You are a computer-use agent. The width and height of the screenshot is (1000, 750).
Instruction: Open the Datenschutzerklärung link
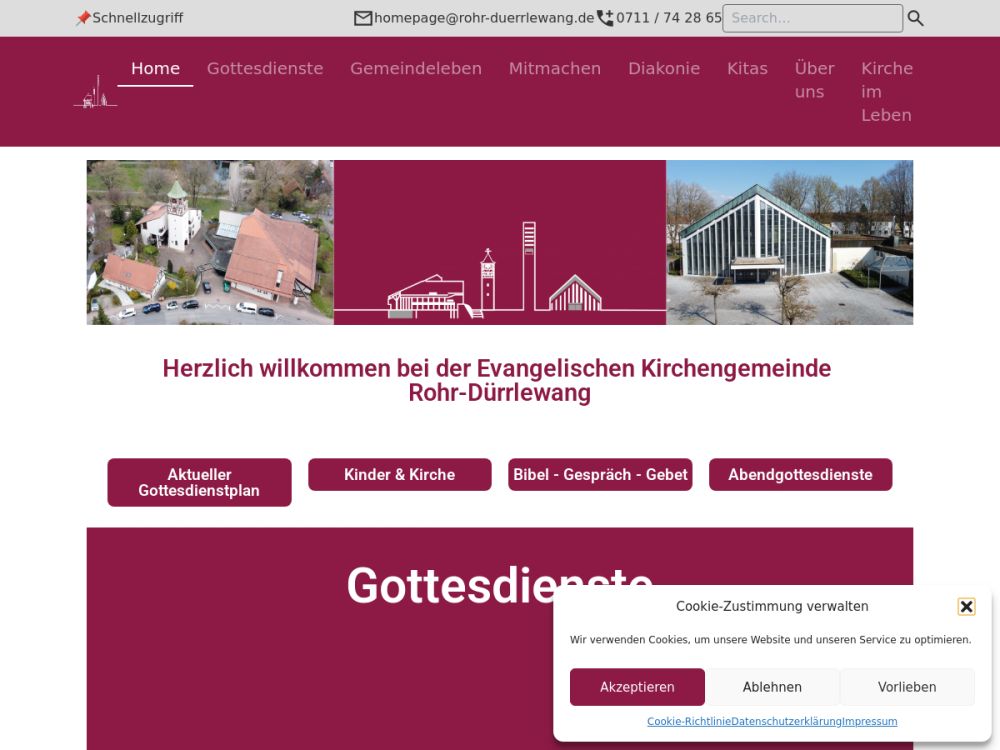[x=786, y=722]
